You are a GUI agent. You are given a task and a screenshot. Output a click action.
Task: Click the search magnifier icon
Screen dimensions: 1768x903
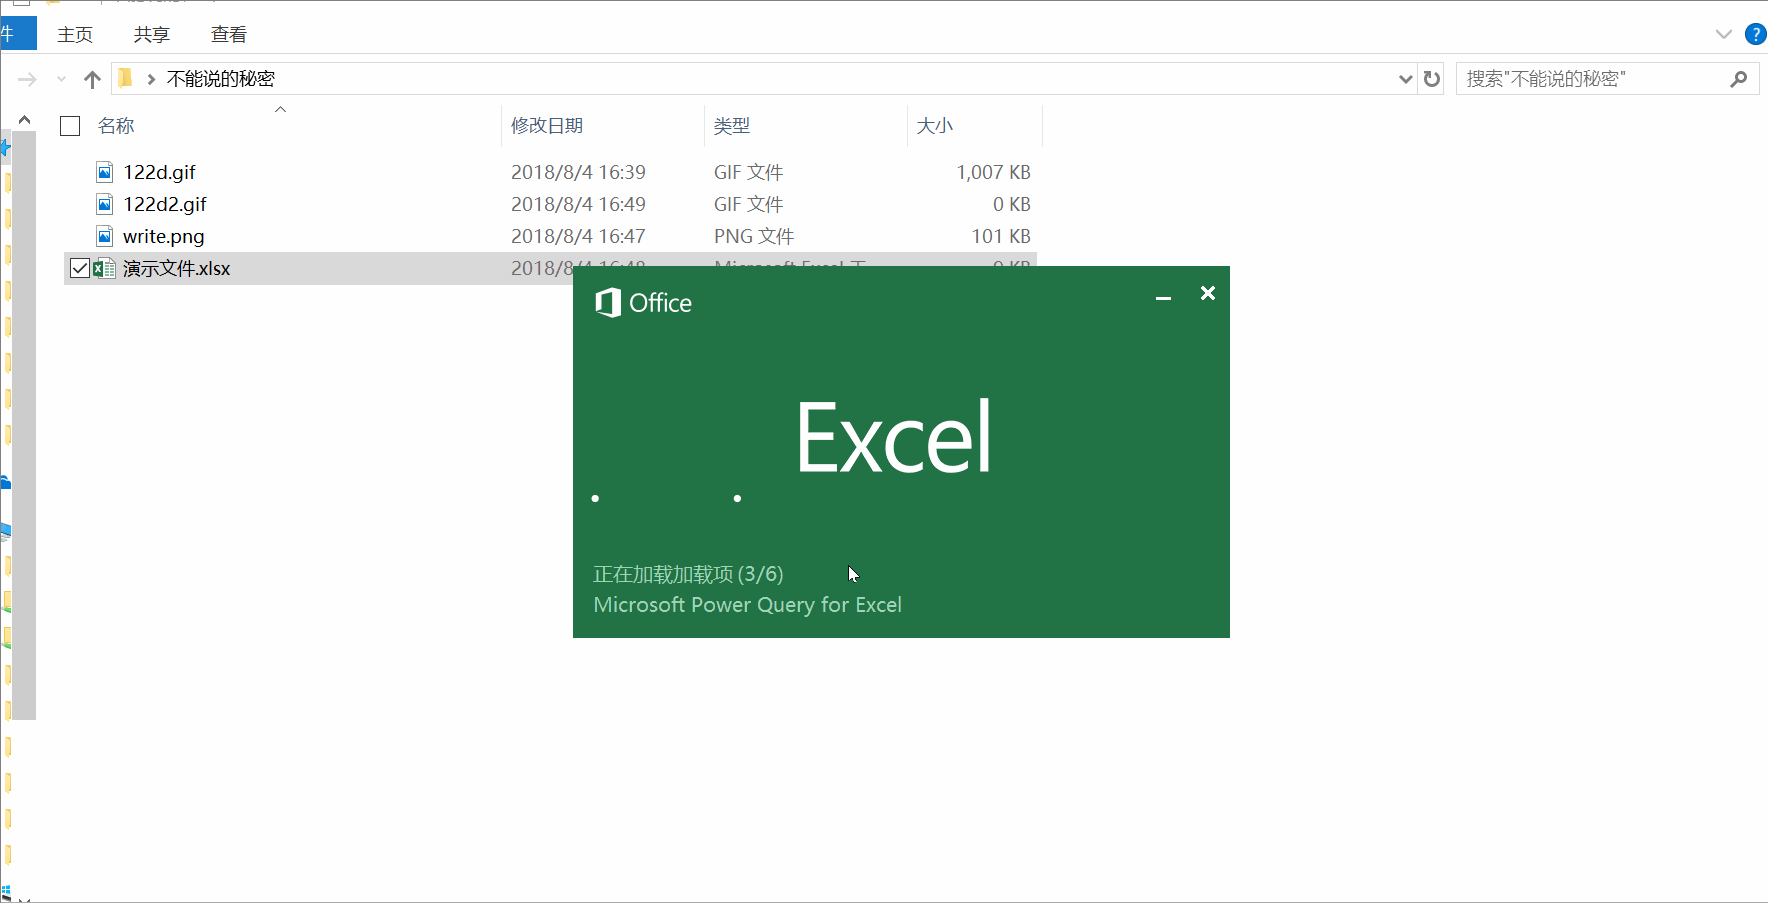point(1740,78)
